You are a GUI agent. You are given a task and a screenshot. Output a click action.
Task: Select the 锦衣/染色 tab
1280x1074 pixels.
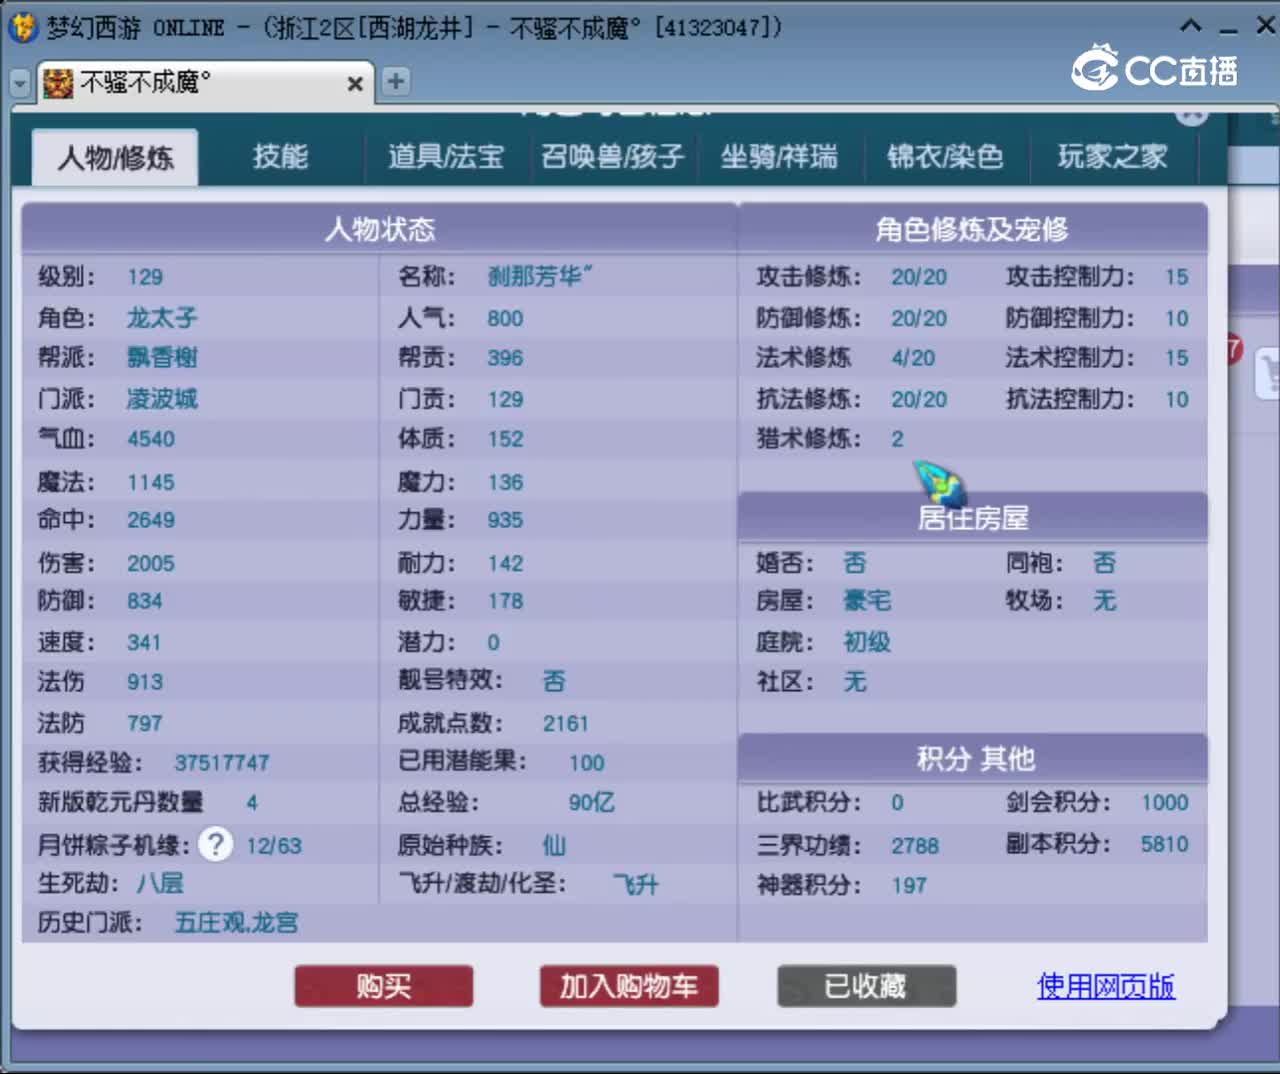[945, 157]
